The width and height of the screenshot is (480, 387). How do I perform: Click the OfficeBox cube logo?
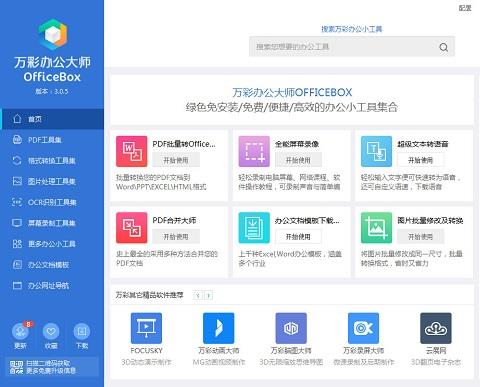[x=53, y=34]
